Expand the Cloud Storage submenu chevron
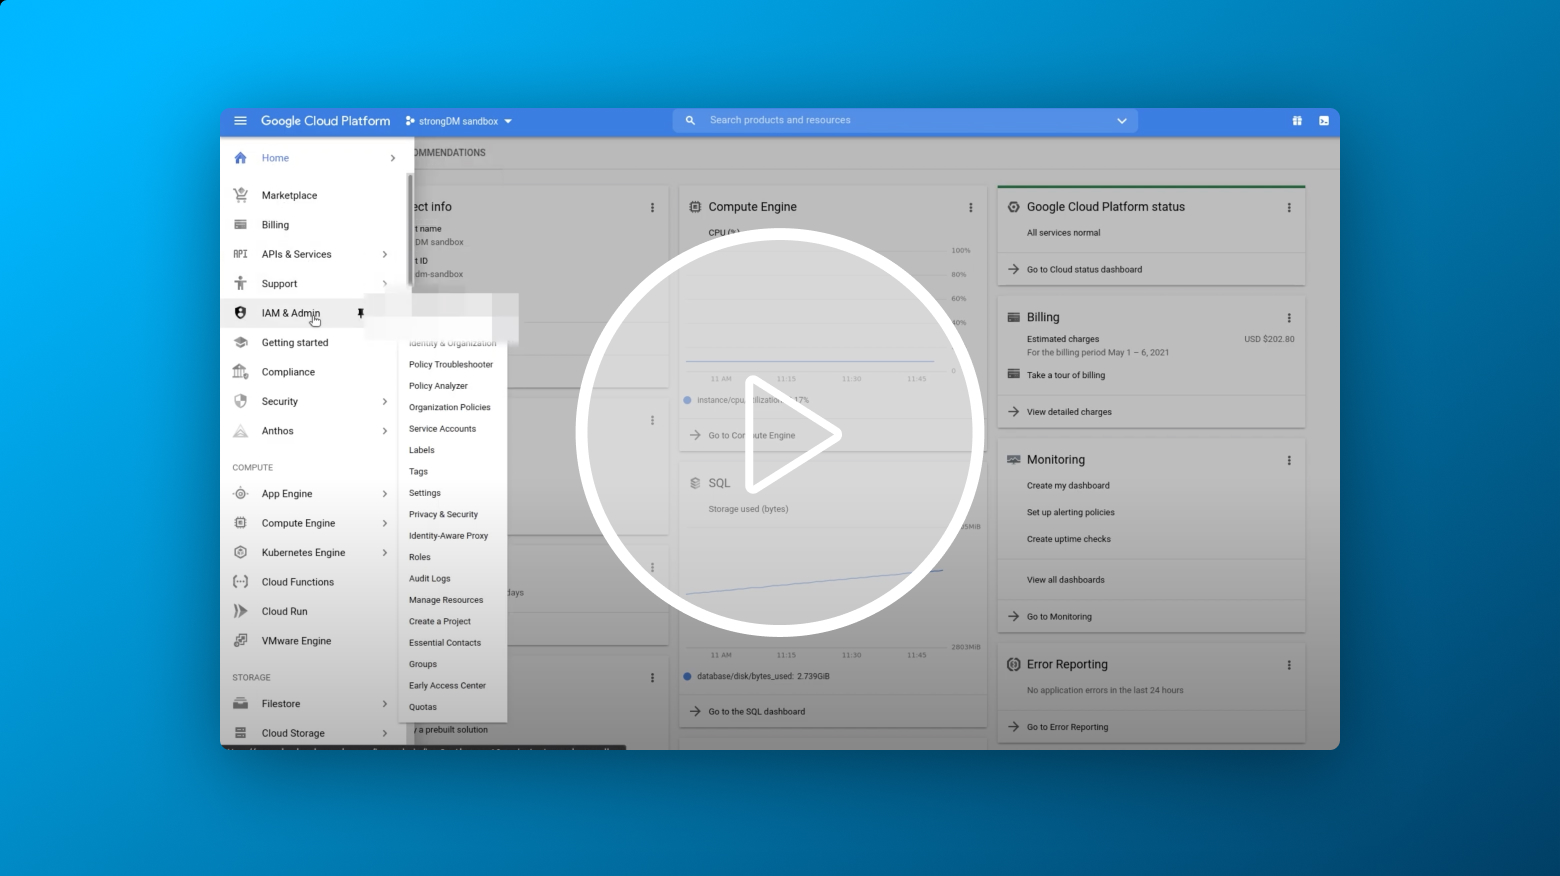This screenshot has width=1560, height=876. click(385, 733)
